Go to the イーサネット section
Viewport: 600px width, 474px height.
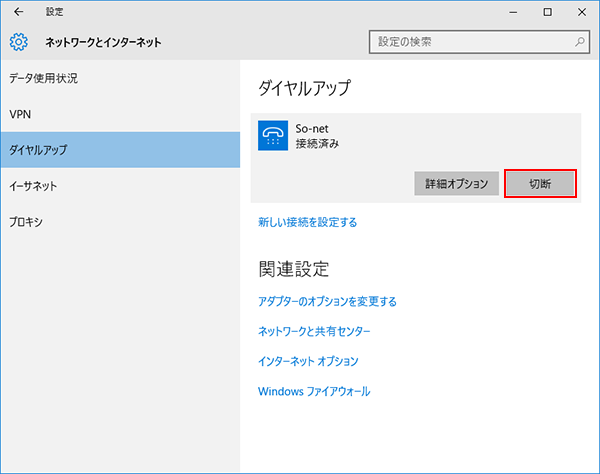(33, 186)
